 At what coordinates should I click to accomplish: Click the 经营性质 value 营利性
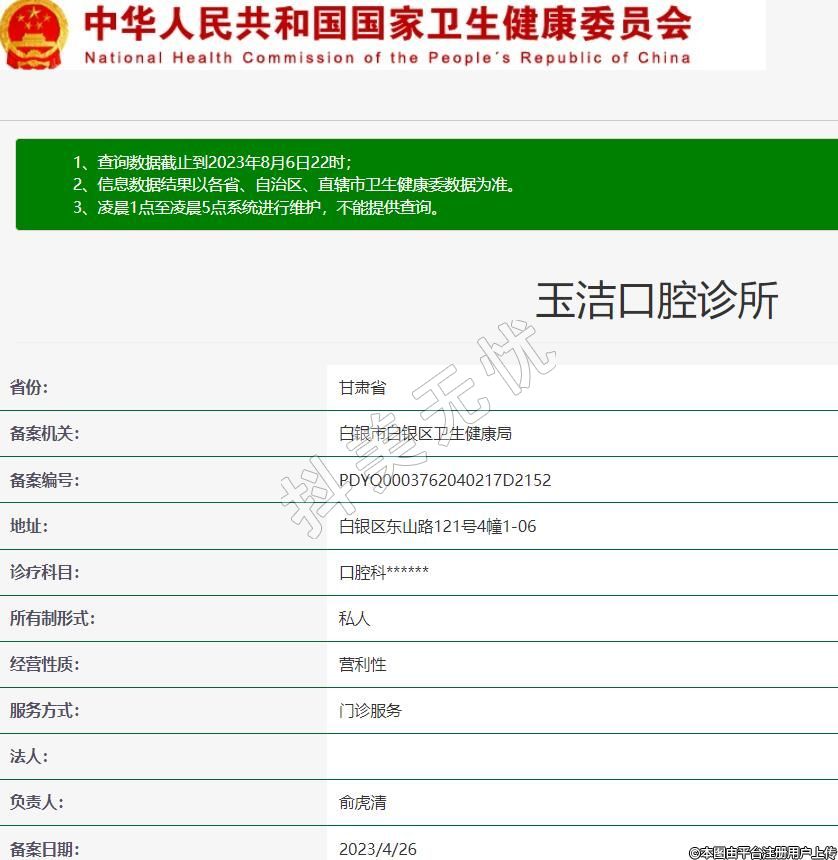pyautogui.click(x=362, y=665)
